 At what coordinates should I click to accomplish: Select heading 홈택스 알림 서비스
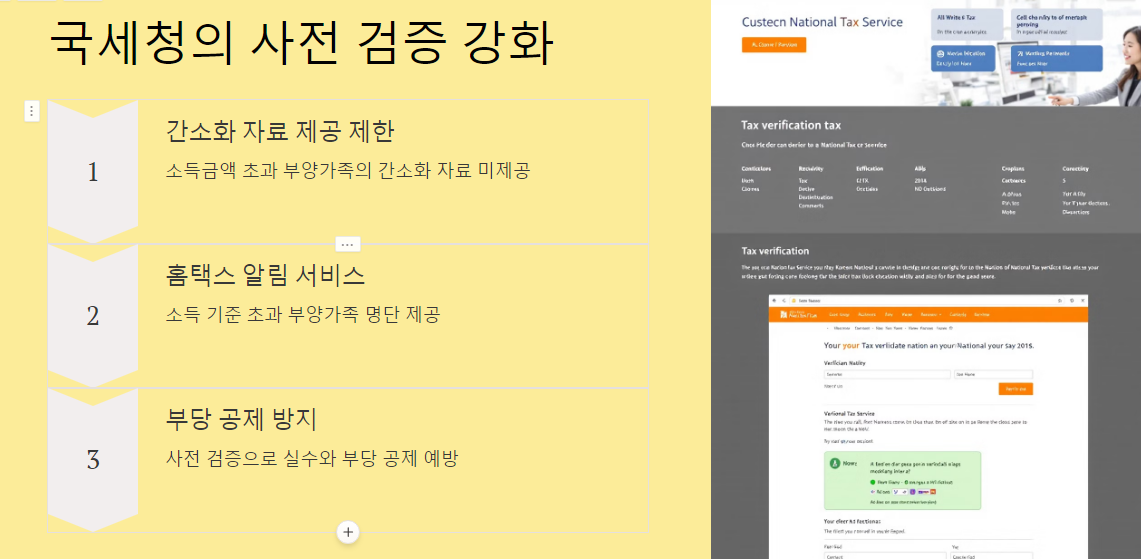coord(266,275)
